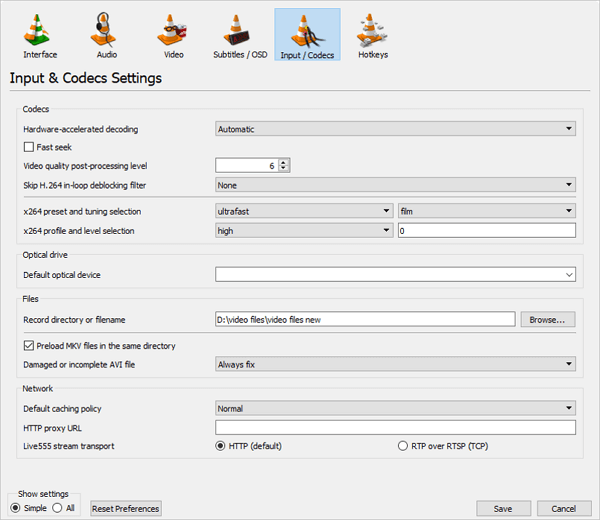Click Browse for record directory
Image resolution: width=600 pixels, height=520 pixels.
(x=548, y=319)
